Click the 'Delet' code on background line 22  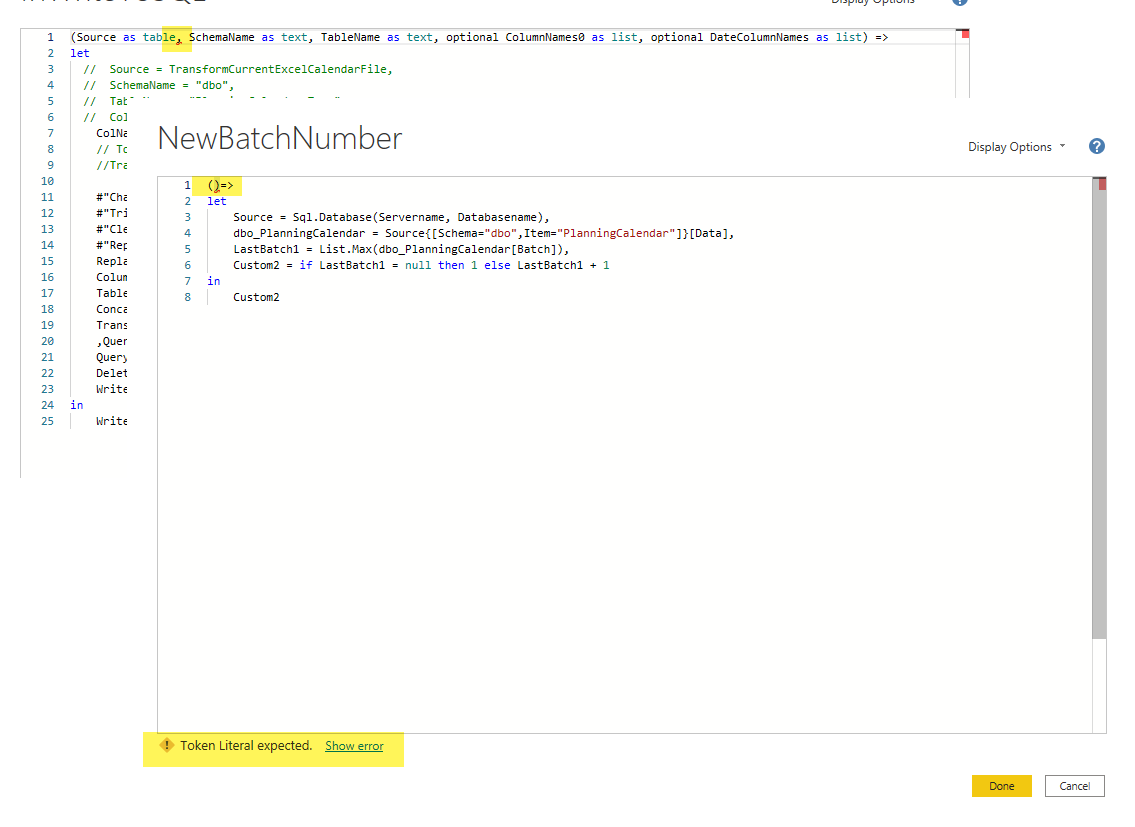click(x=112, y=373)
